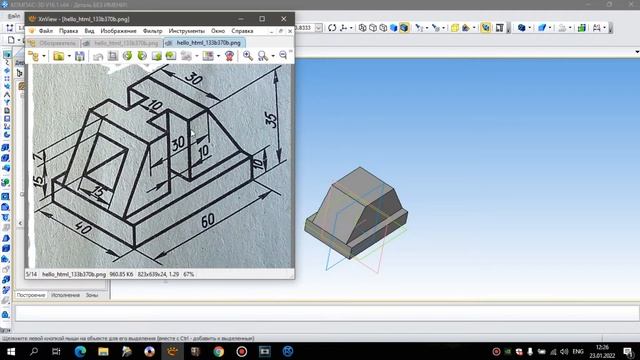Image resolution: width=640 pixels, height=360 pixels.
Task: Click the KOMPAS-3D blue icon on taskbar
Action: pos(288,351)
